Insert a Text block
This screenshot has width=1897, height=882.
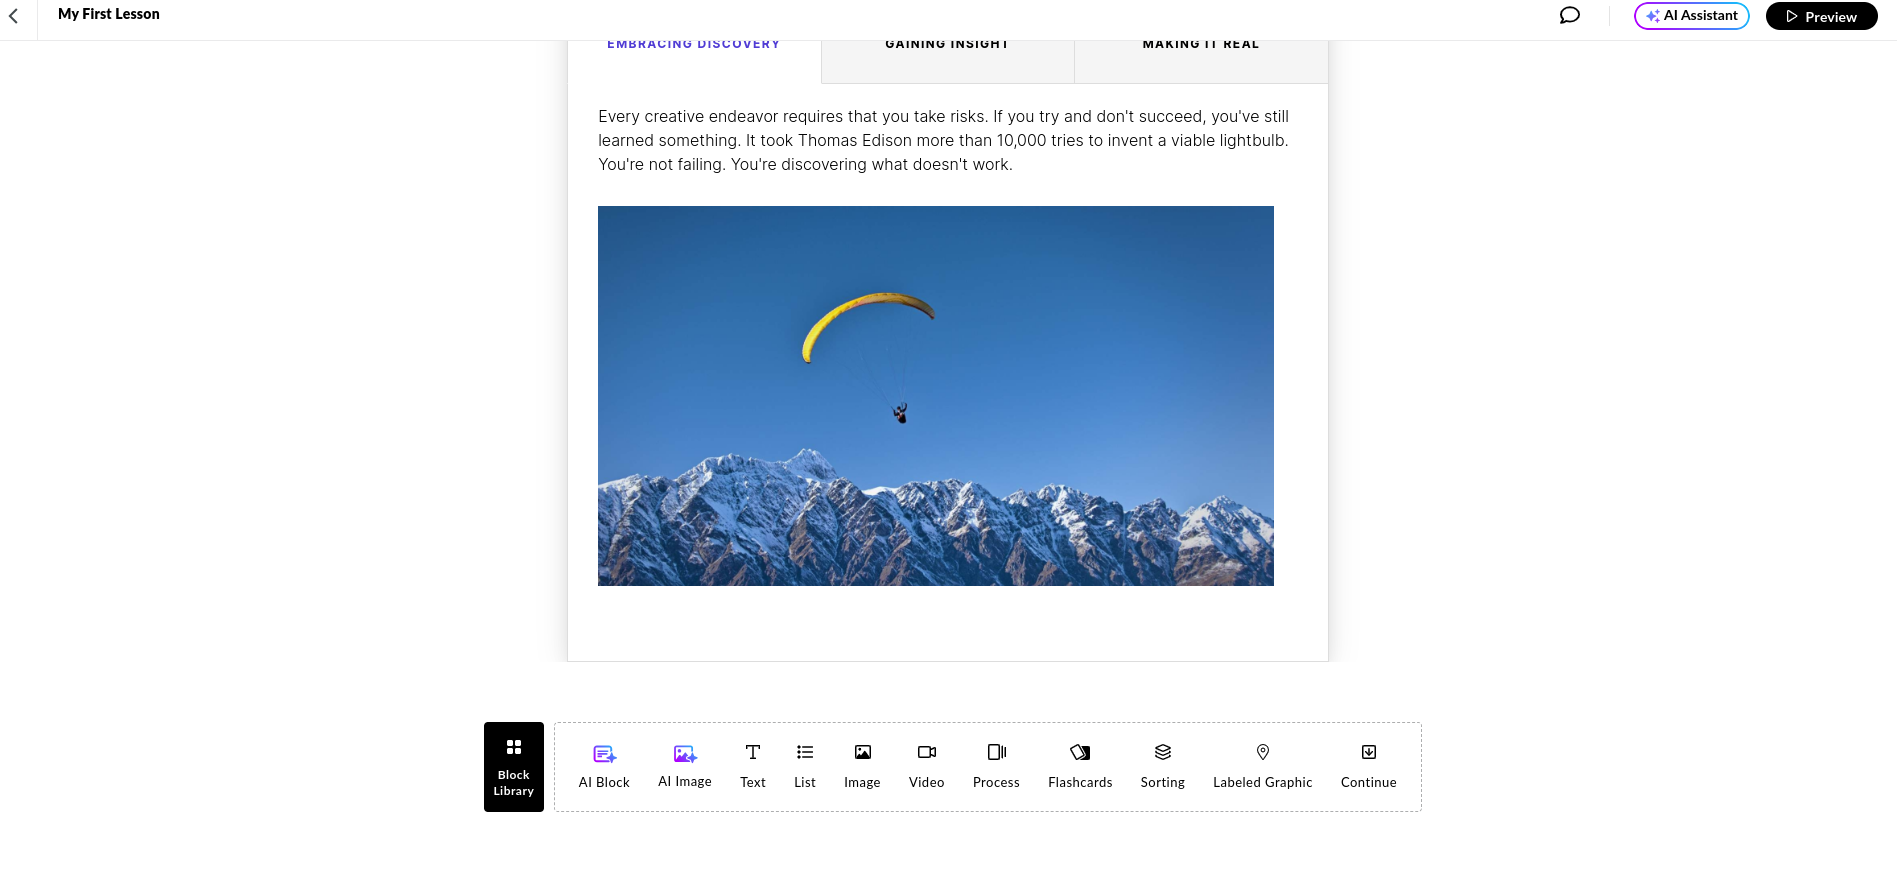pyautogui.click(x=753, y=767)
